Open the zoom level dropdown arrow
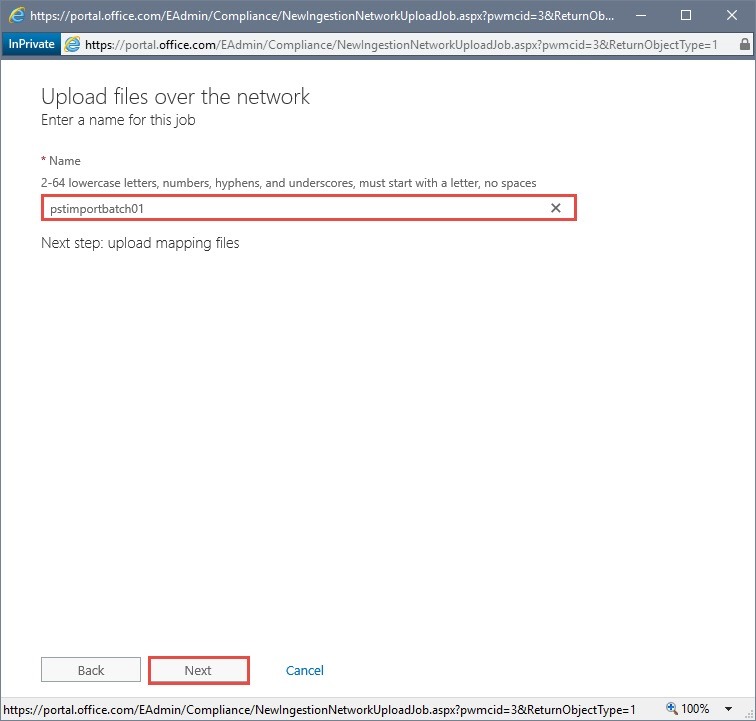 [729, 709]
